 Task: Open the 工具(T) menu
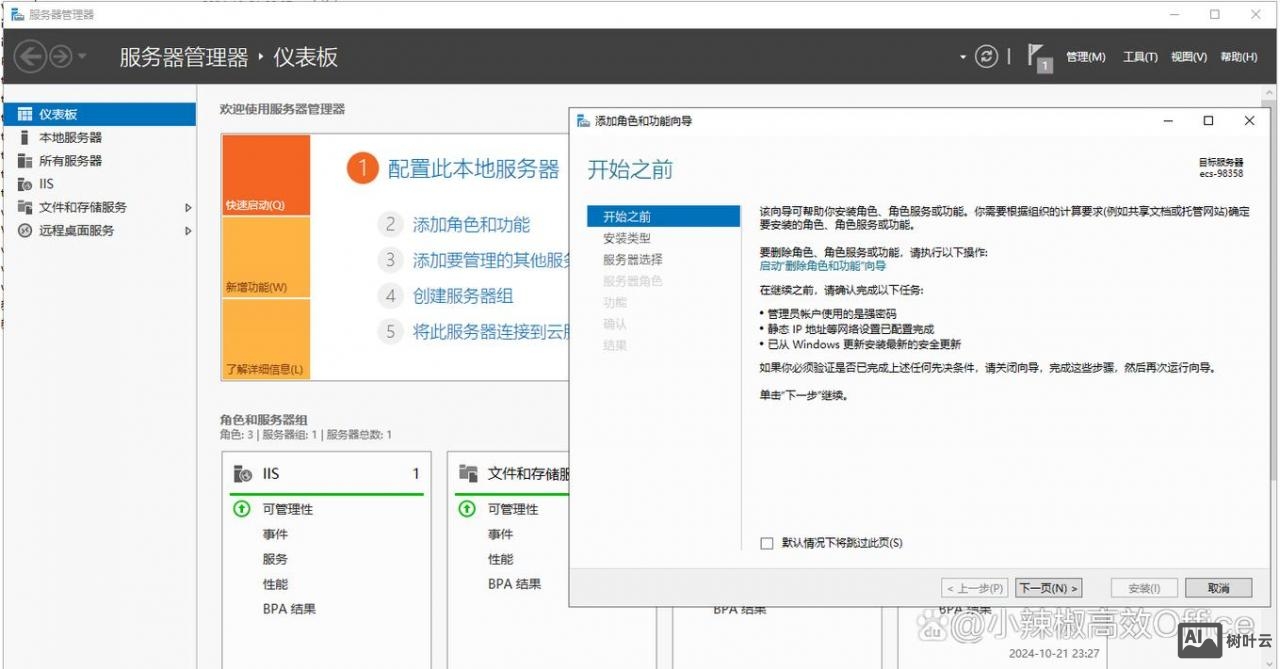coord(1140,57)
